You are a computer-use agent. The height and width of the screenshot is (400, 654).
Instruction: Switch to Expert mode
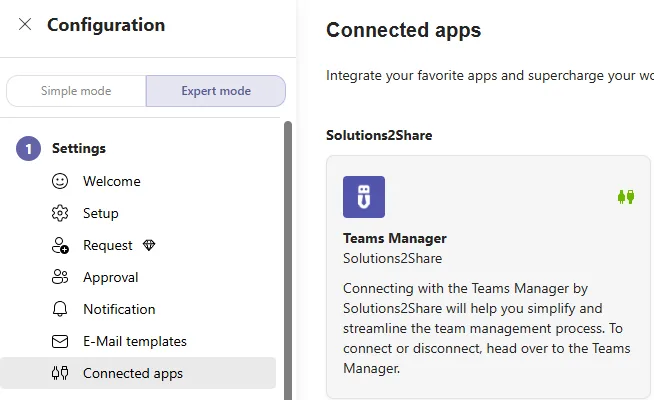216,91
